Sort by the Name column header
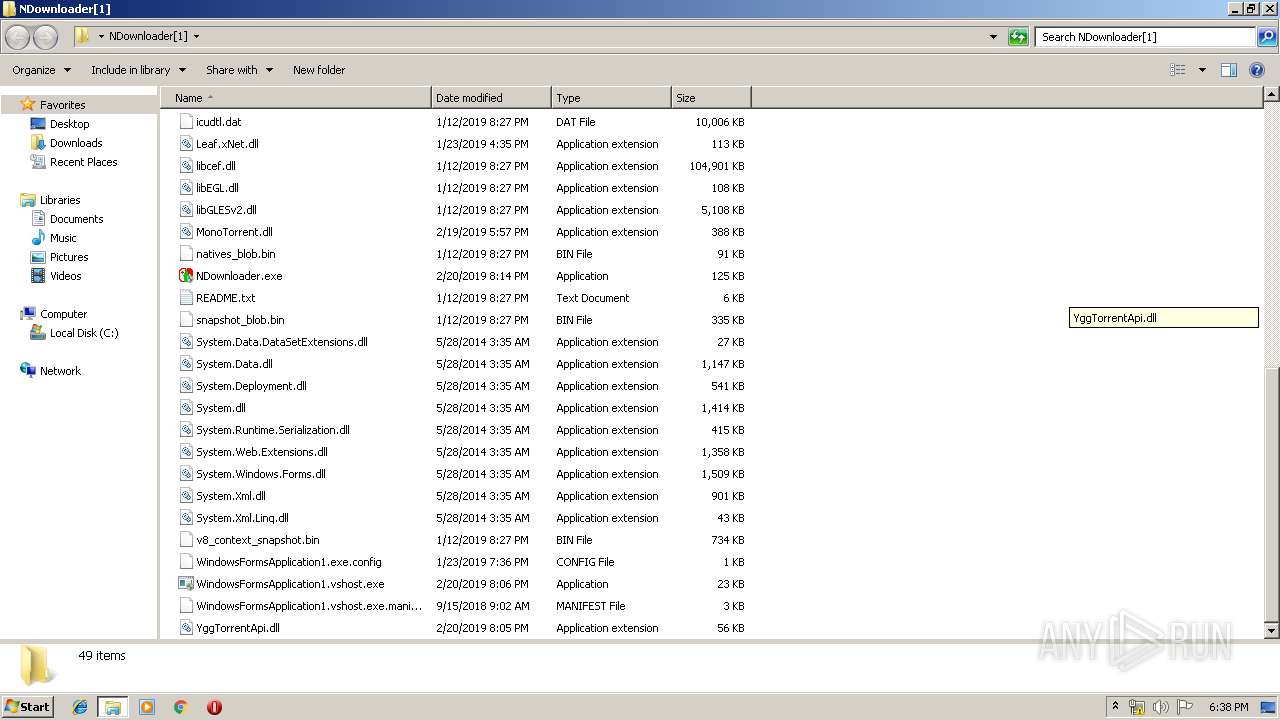Viewport: 1280px width, 720px height. point(296,98)
